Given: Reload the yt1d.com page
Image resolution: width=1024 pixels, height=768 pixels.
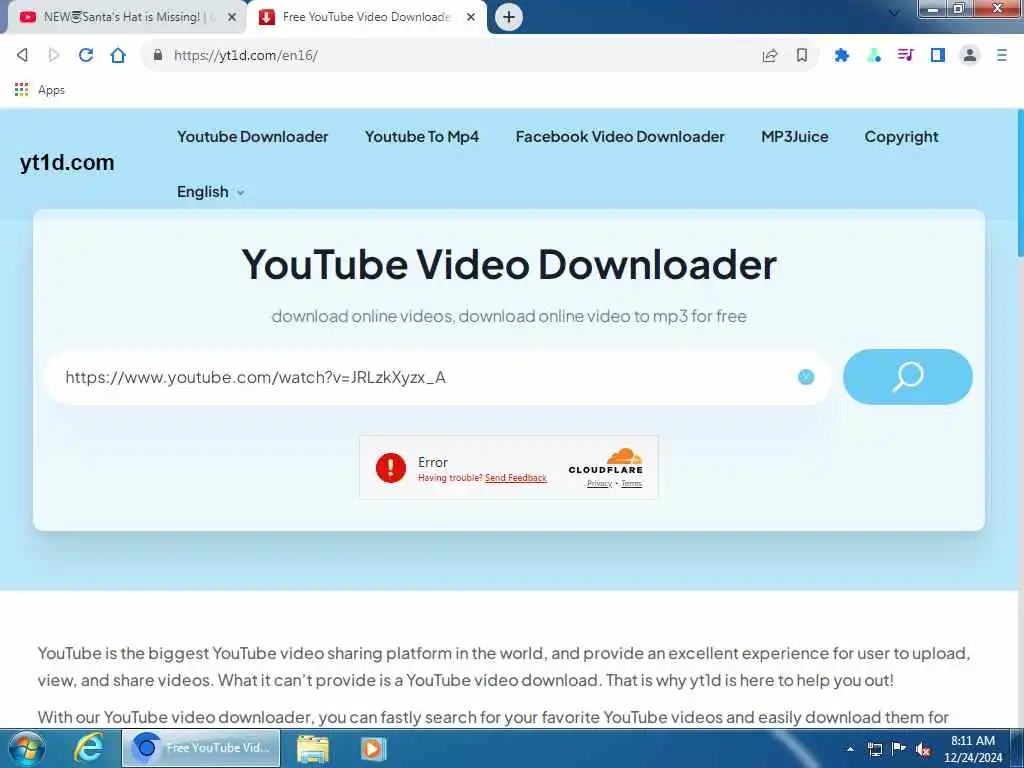Looking at the screenshot, I should [86, 55].
